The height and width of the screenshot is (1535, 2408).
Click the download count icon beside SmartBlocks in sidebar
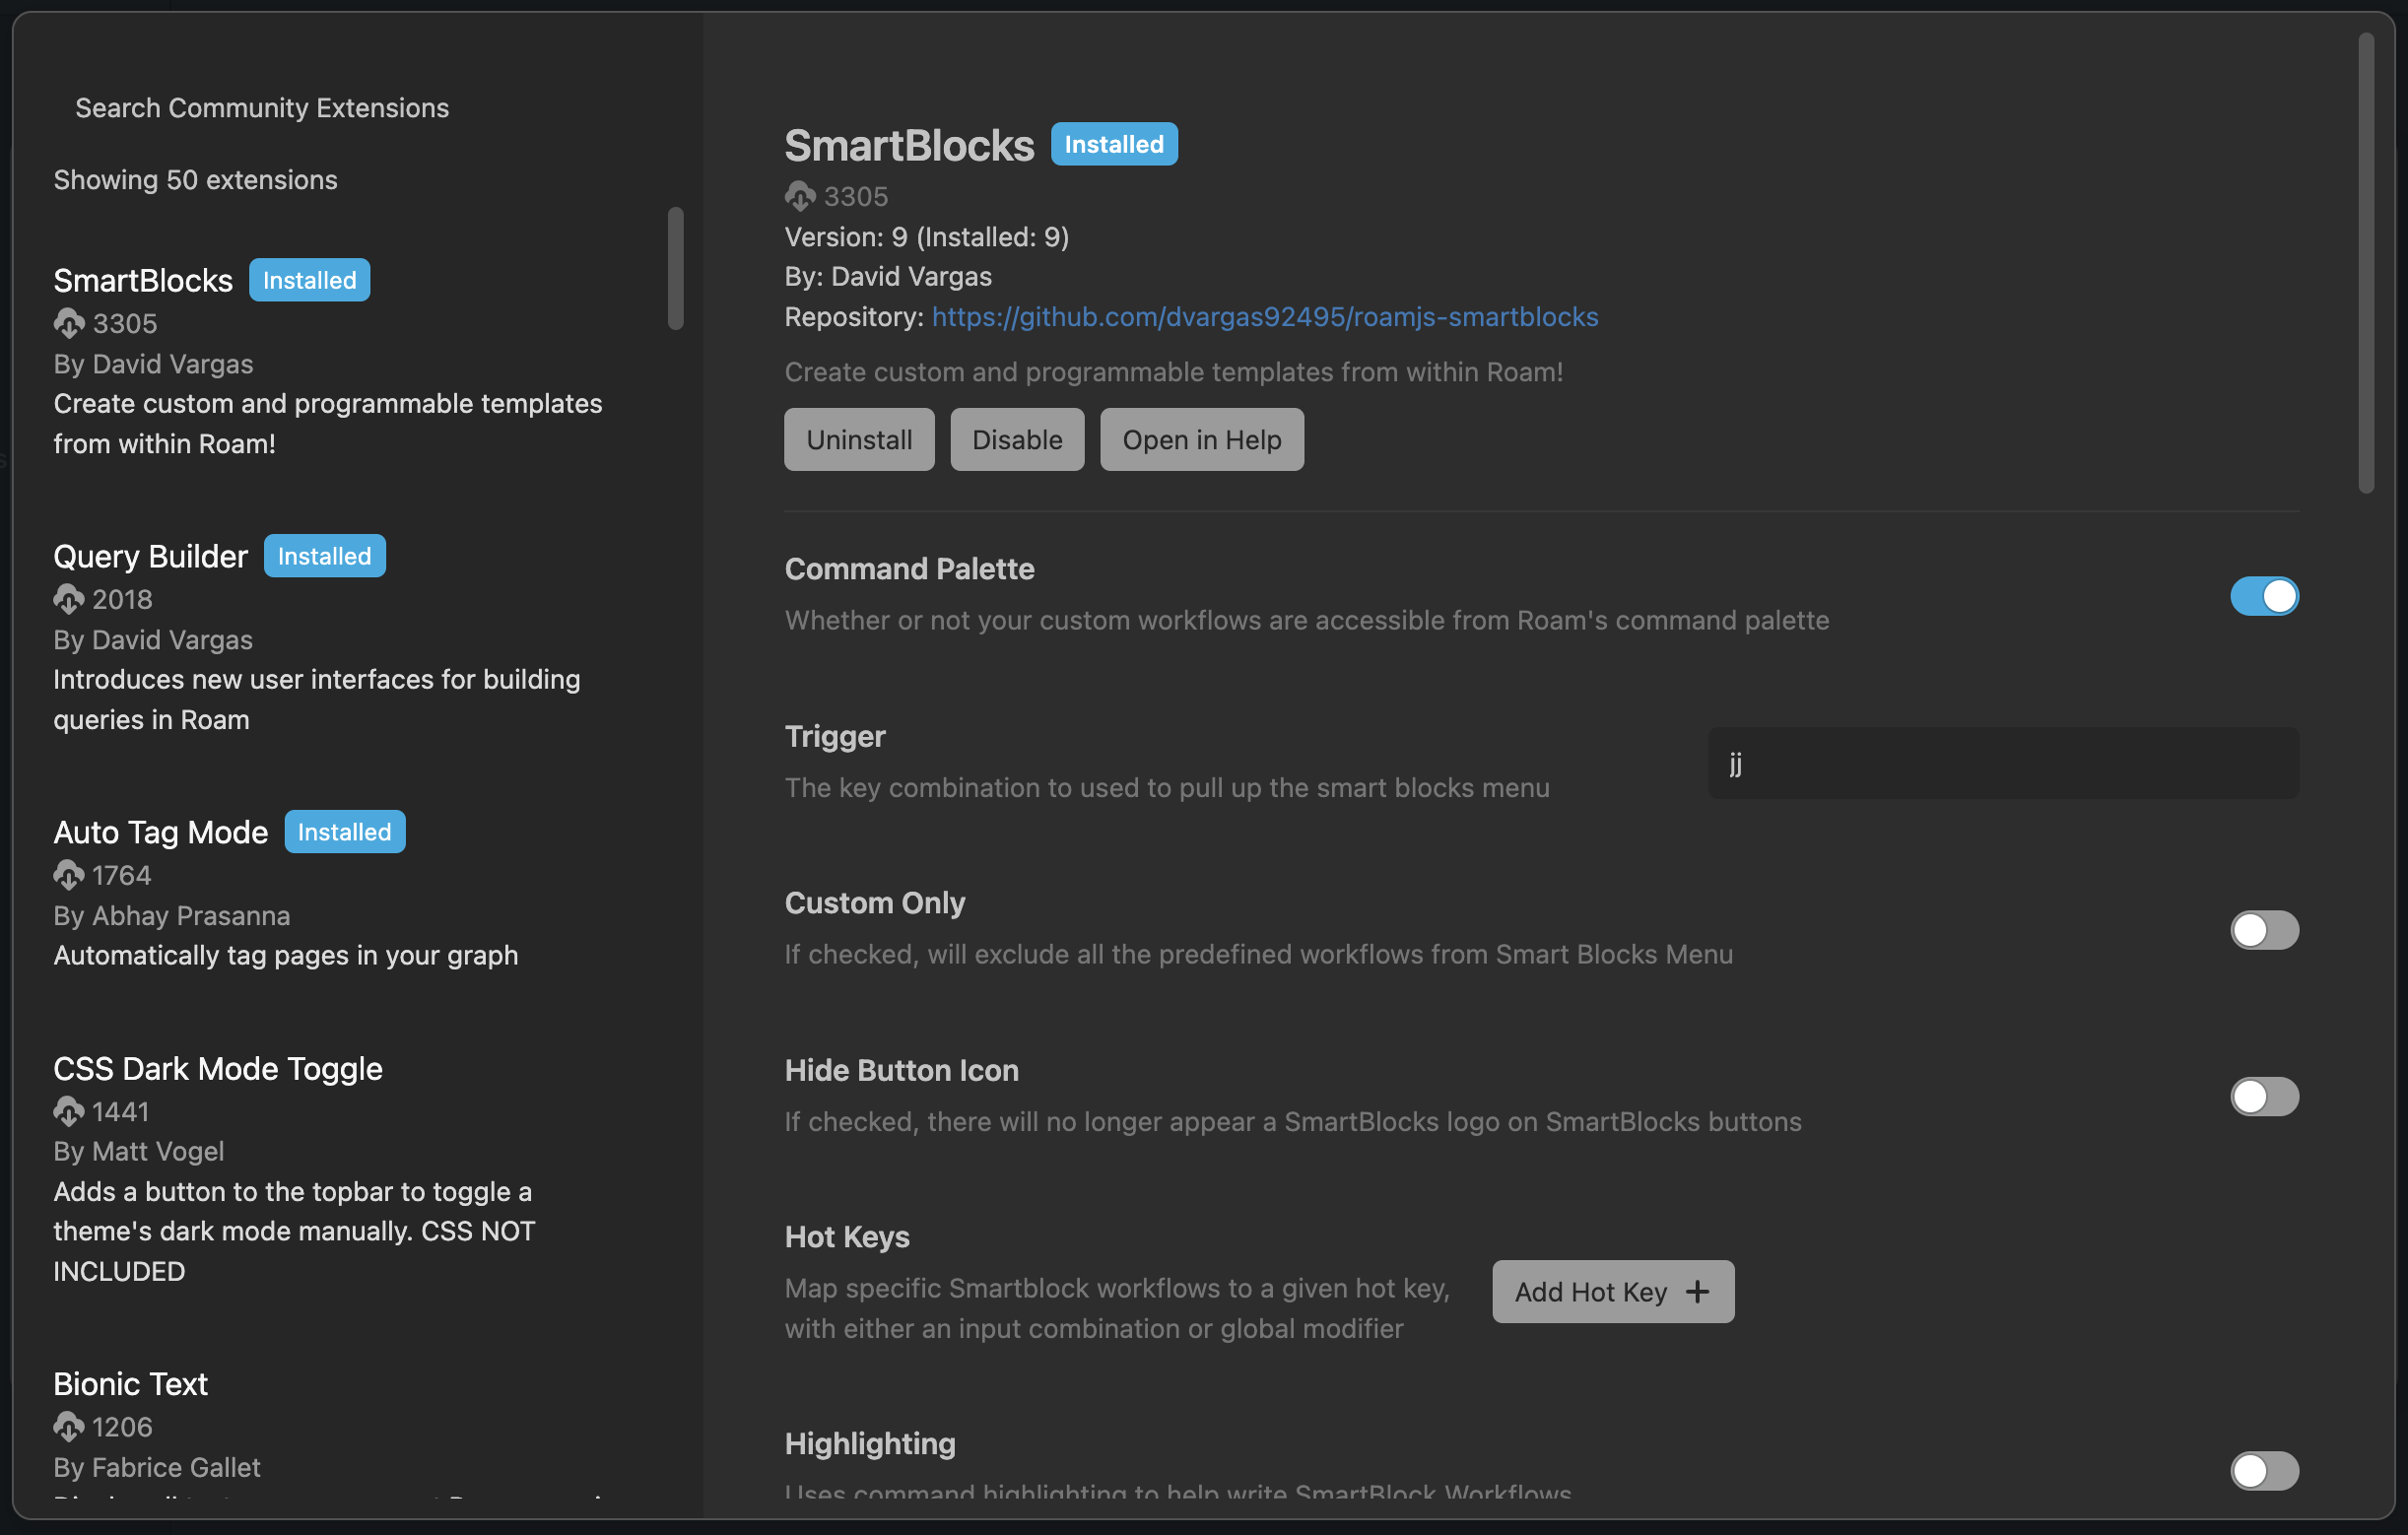68,323
